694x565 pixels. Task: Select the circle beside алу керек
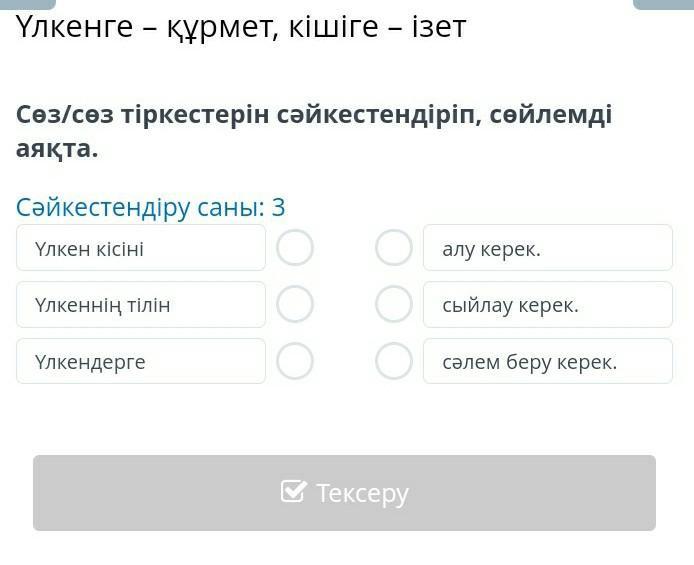click(394, 248)
